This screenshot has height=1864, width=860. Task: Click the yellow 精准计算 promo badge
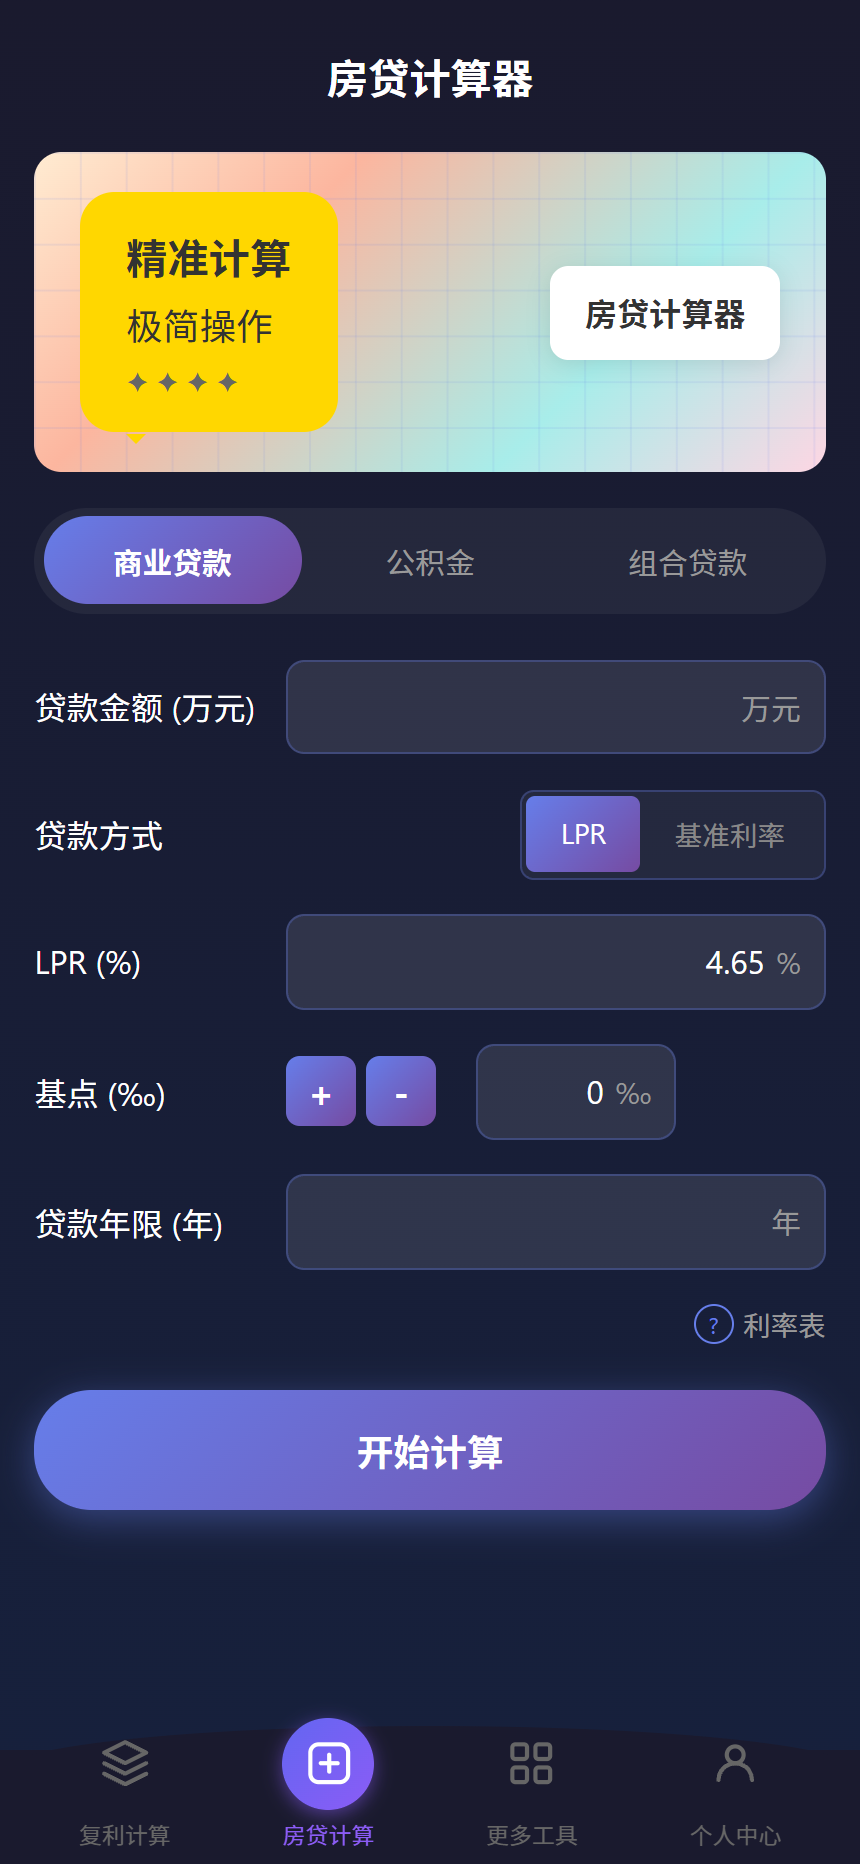pos(209,310)
